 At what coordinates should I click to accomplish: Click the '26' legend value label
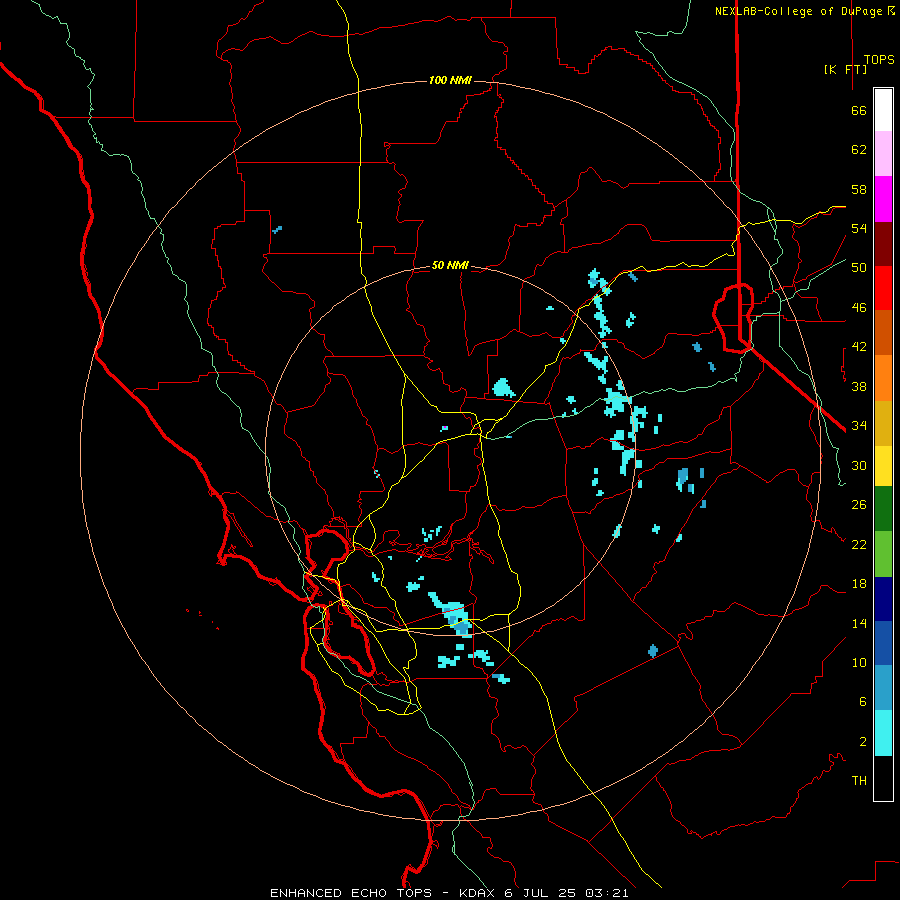[859, 505]
